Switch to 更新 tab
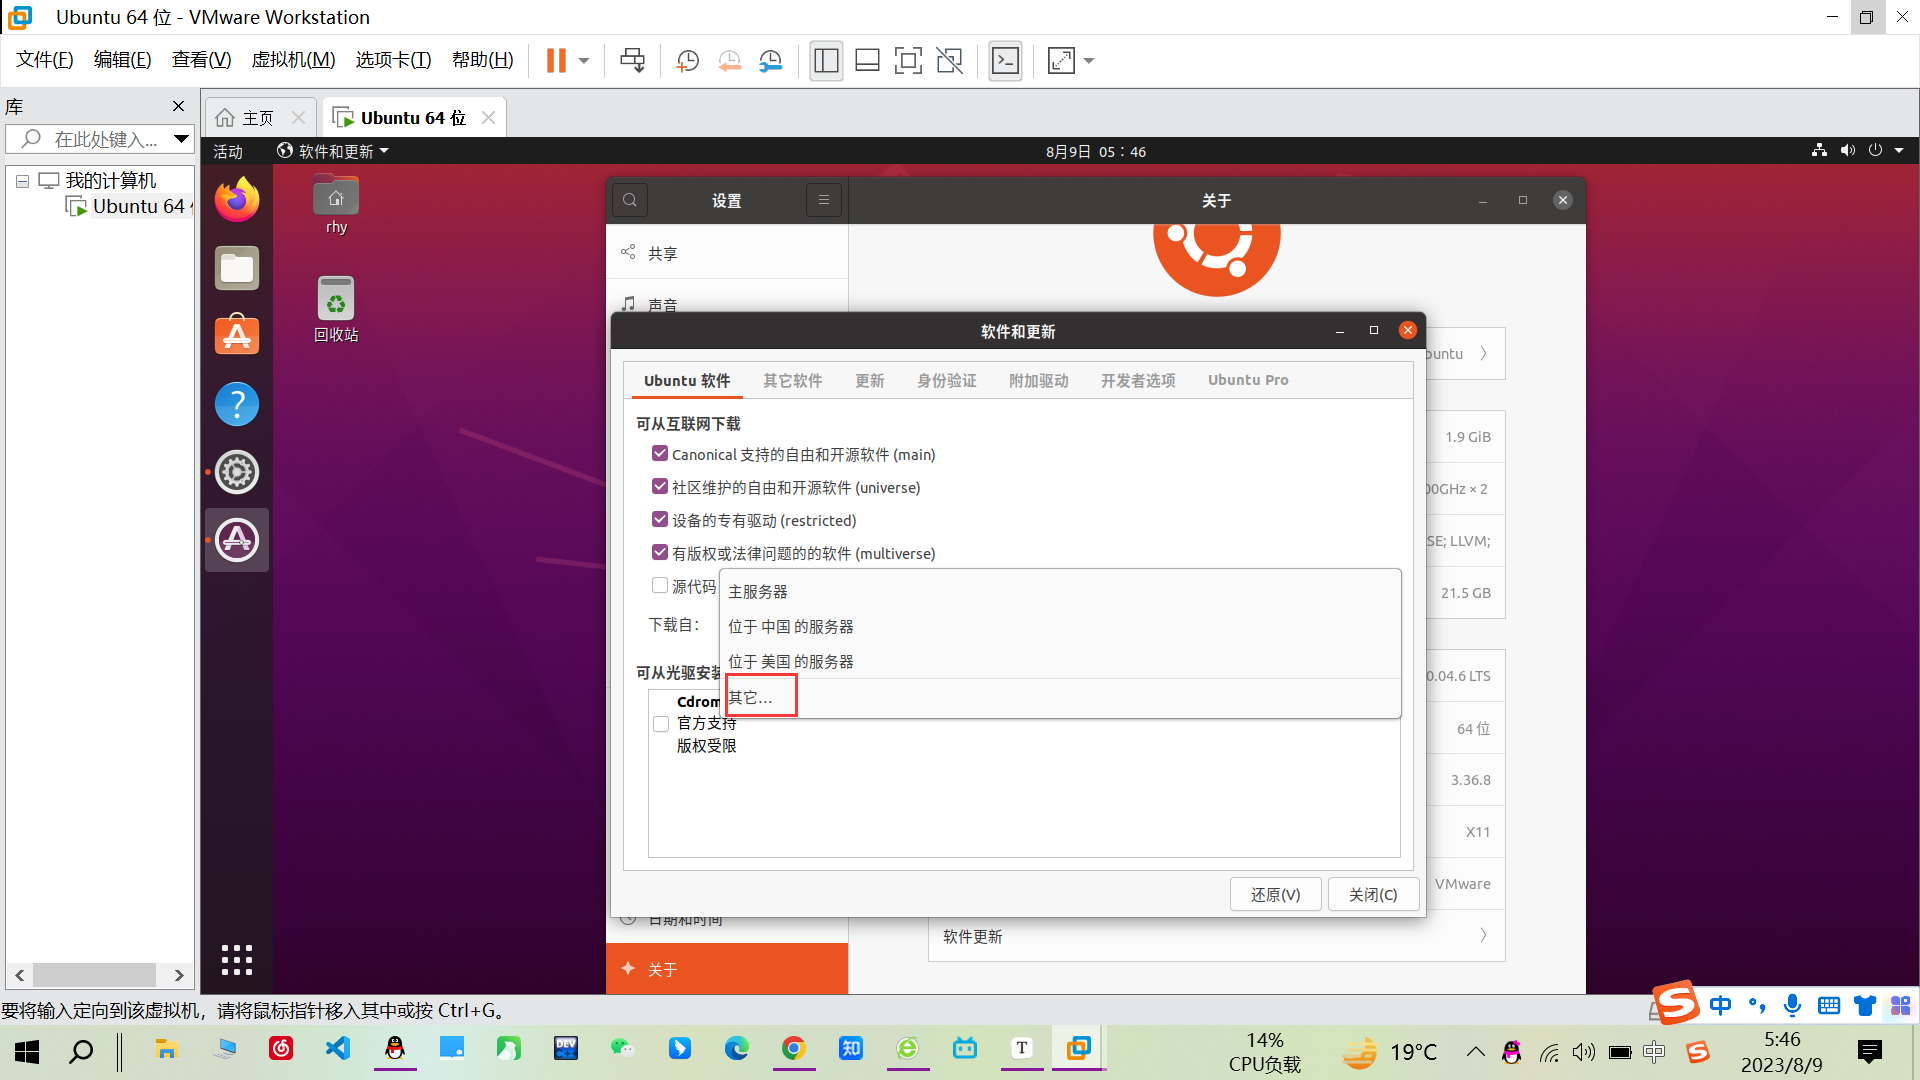Viewport: 1920px width, 1080px height. point(869,381)
